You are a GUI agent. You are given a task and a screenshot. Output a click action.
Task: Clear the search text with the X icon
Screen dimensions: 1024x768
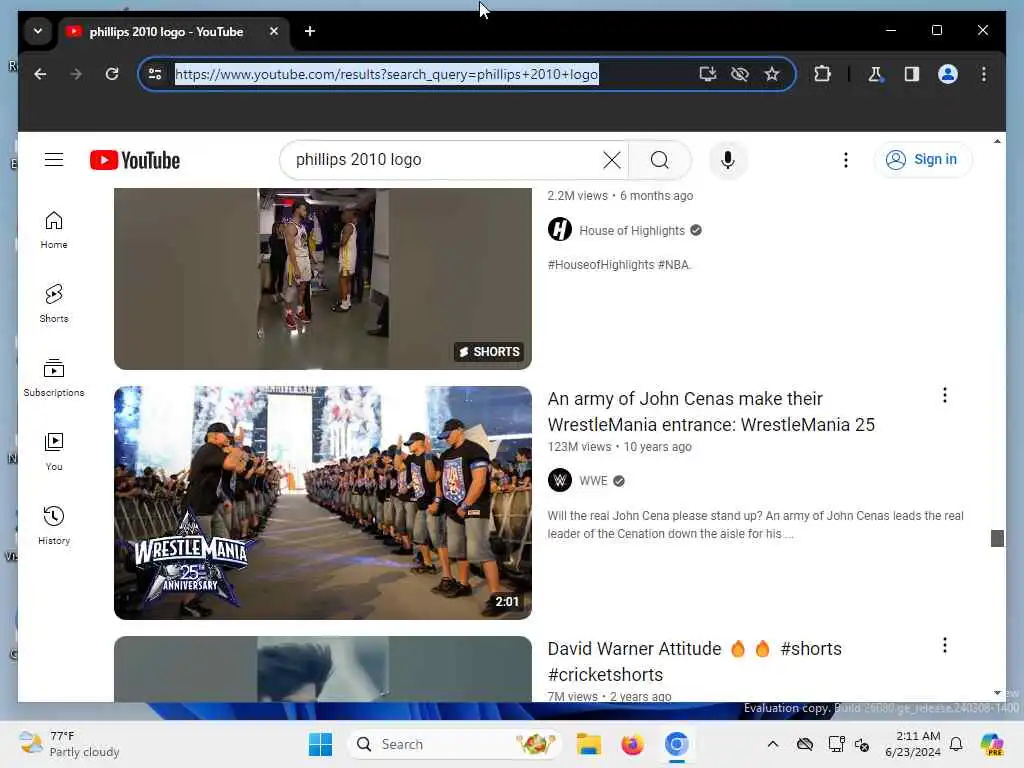[611, 160]
